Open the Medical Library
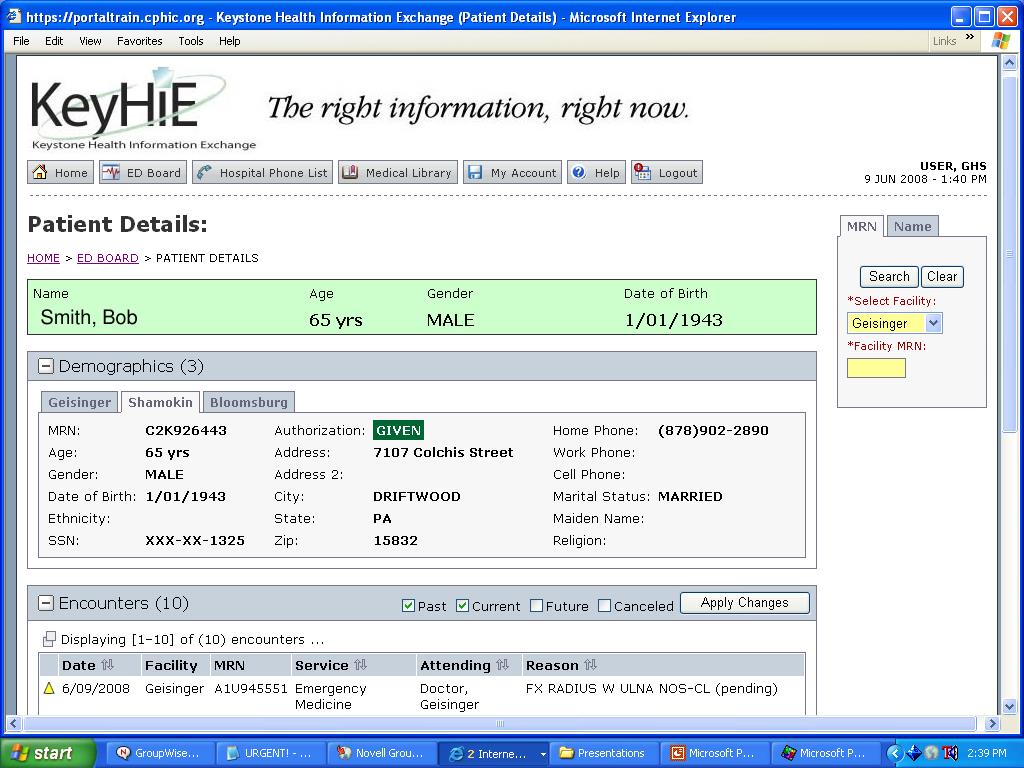The height and width of the screenshot is (768, 1024). [398, 172]
